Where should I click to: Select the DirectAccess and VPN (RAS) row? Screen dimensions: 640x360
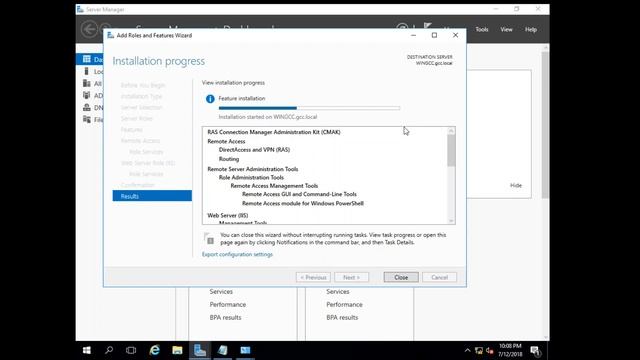(254, 150)
